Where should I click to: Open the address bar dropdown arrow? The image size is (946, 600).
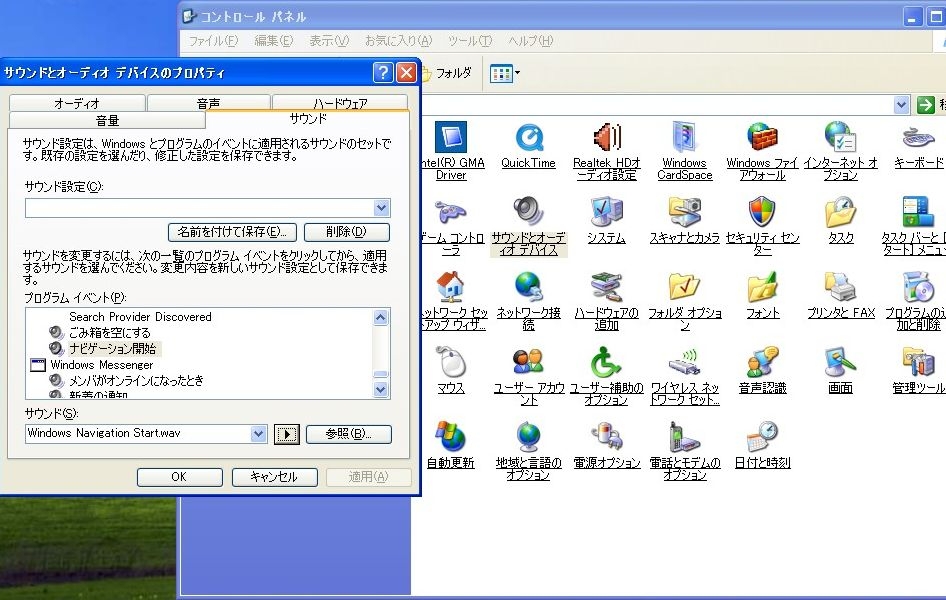pyautogui.click(x=901, y=105)
